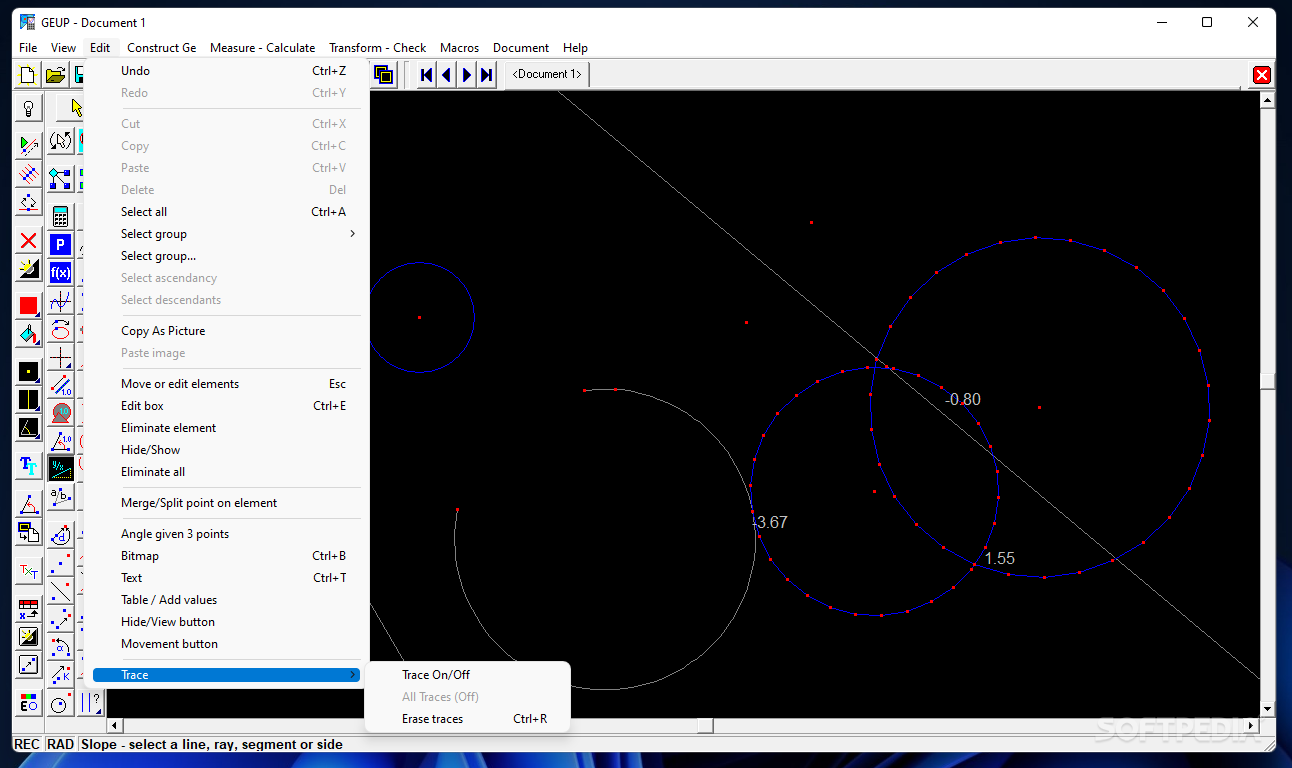Image resolution: width=1292 pixels, height=768 pixels.
Task: Click the horizontal scrollbar left arrow
Action: click(115, 726)
